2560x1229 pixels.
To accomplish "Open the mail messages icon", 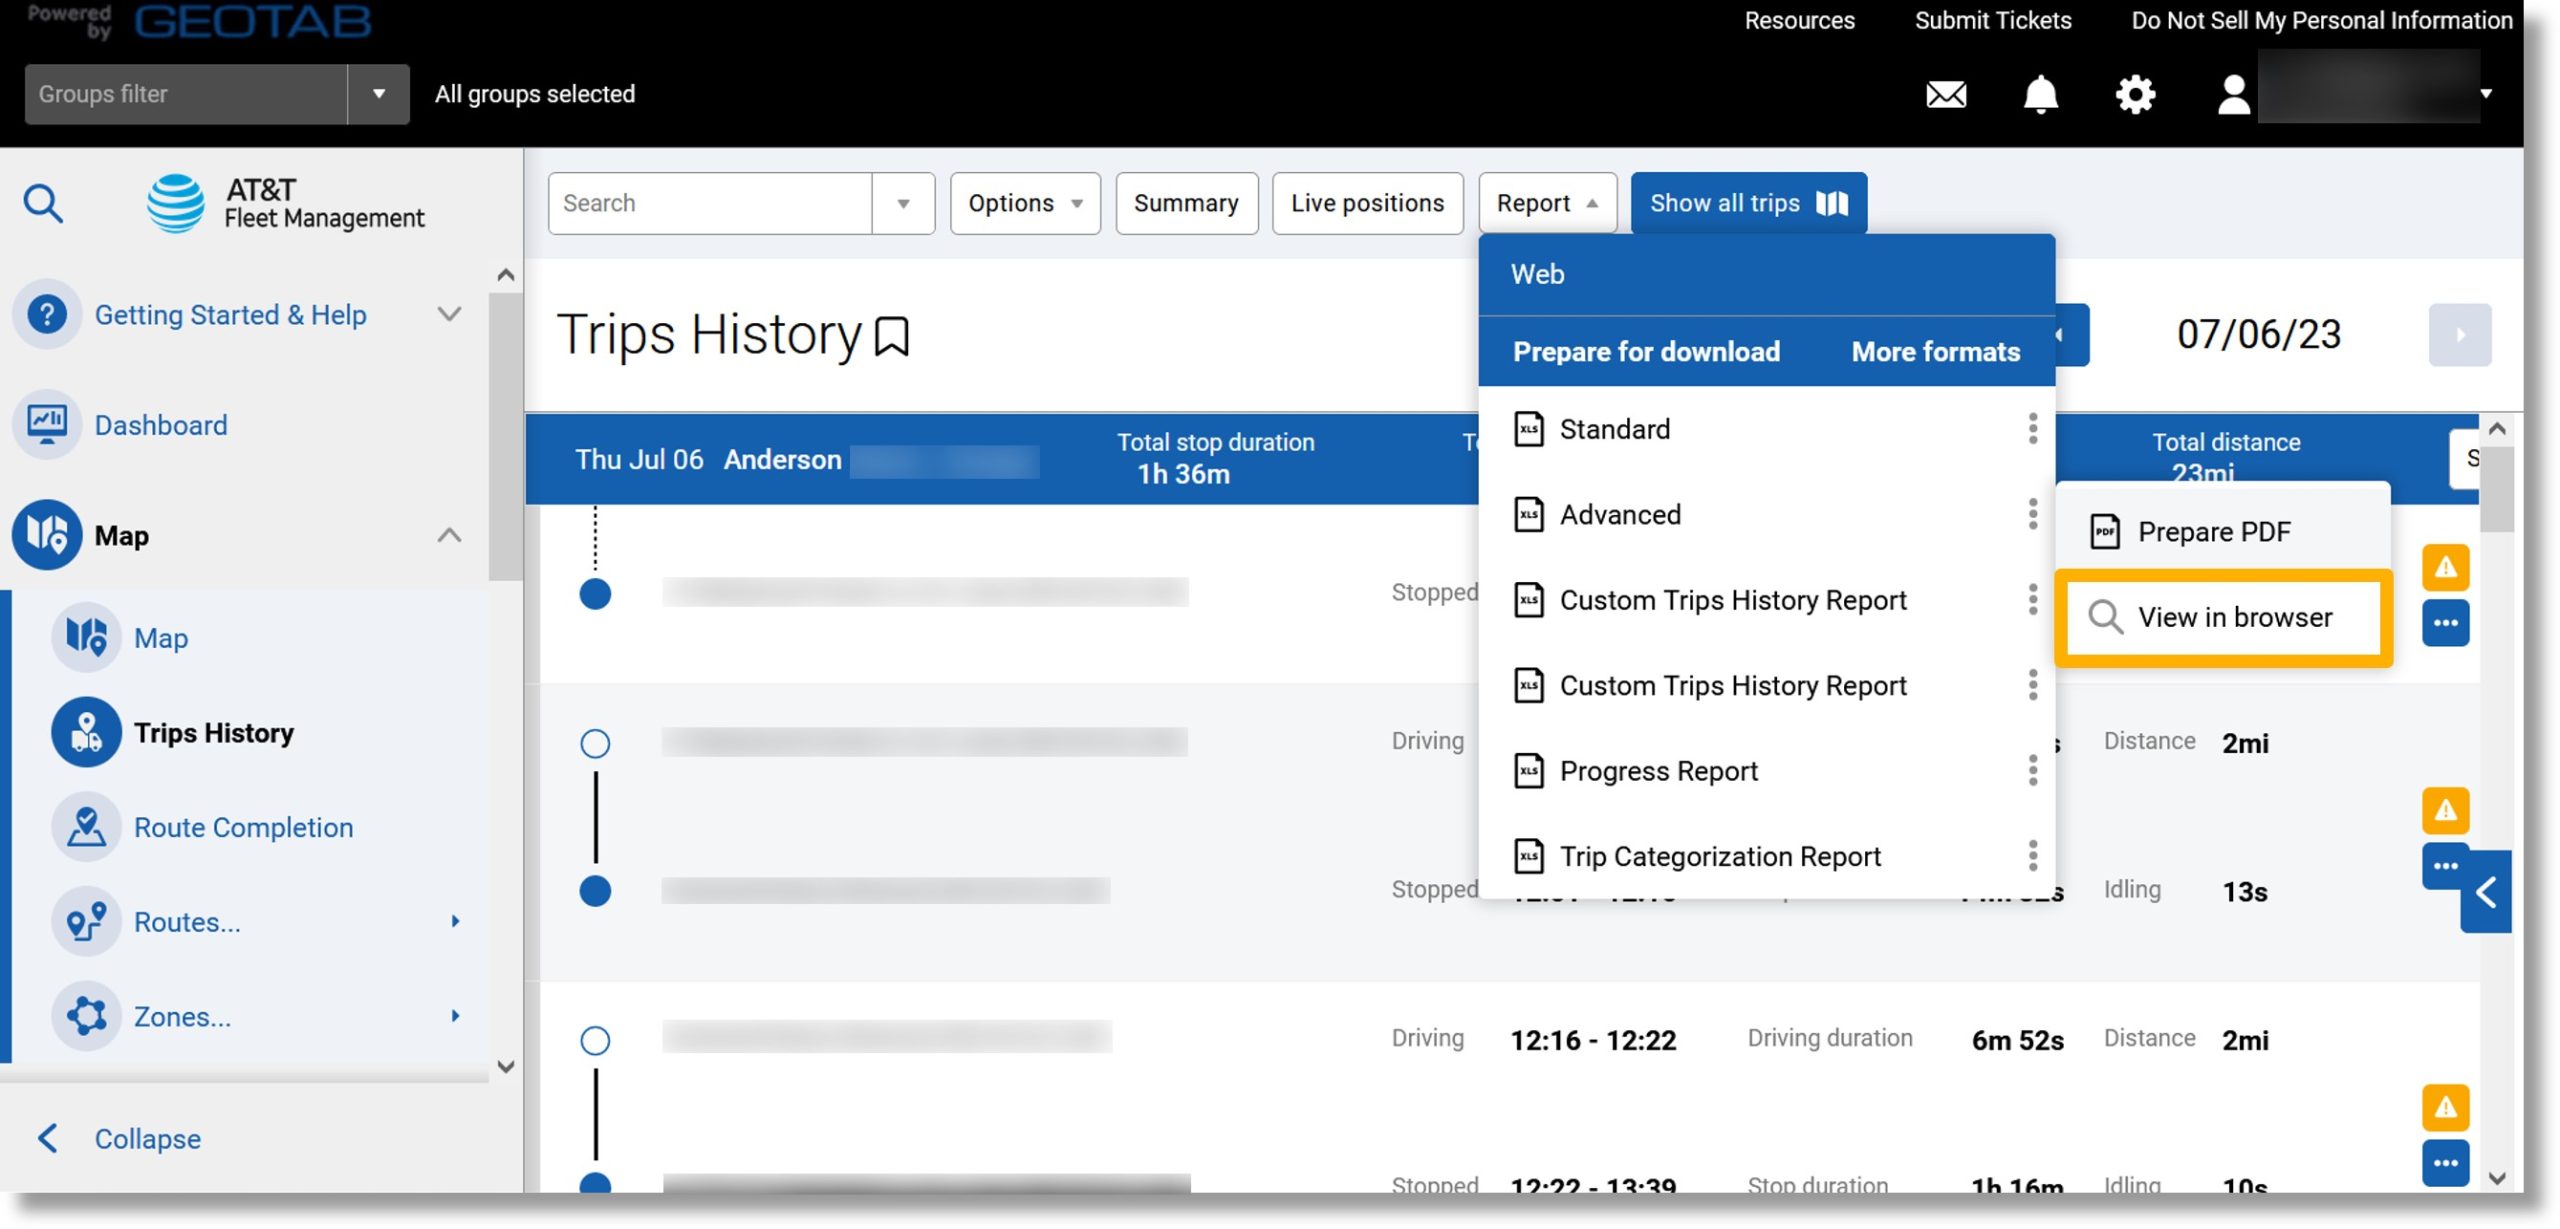I will [1946, 95].
